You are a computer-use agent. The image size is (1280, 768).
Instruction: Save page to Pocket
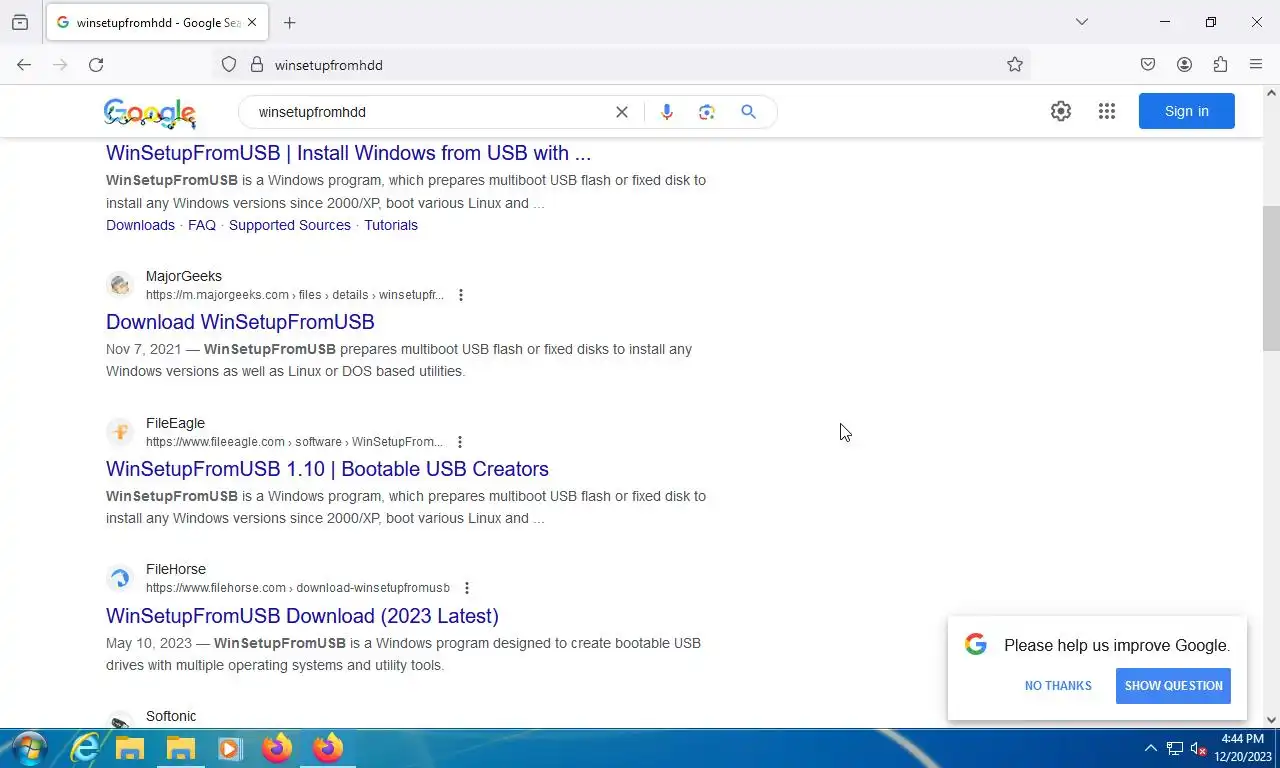click(1148, 64)
